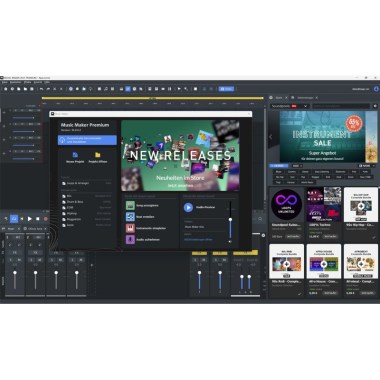
Task: Open the Afro House bundle thumbnail
Action: 324,261
